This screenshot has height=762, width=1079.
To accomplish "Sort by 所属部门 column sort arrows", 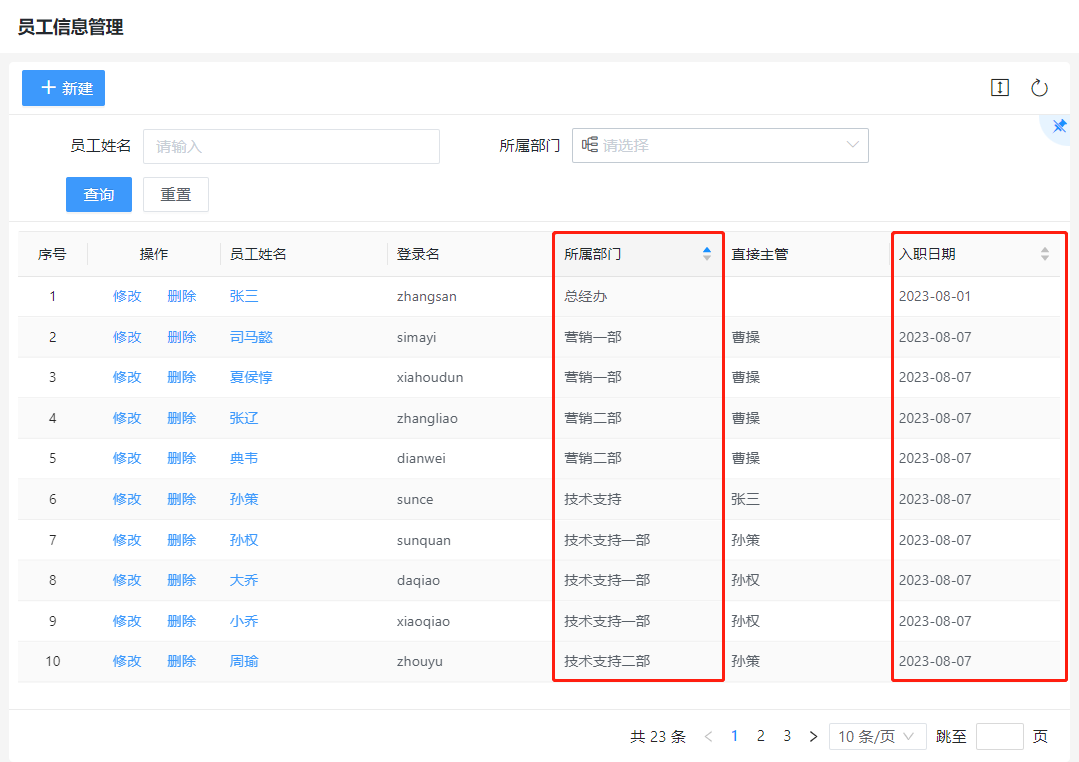I will 707,254.
